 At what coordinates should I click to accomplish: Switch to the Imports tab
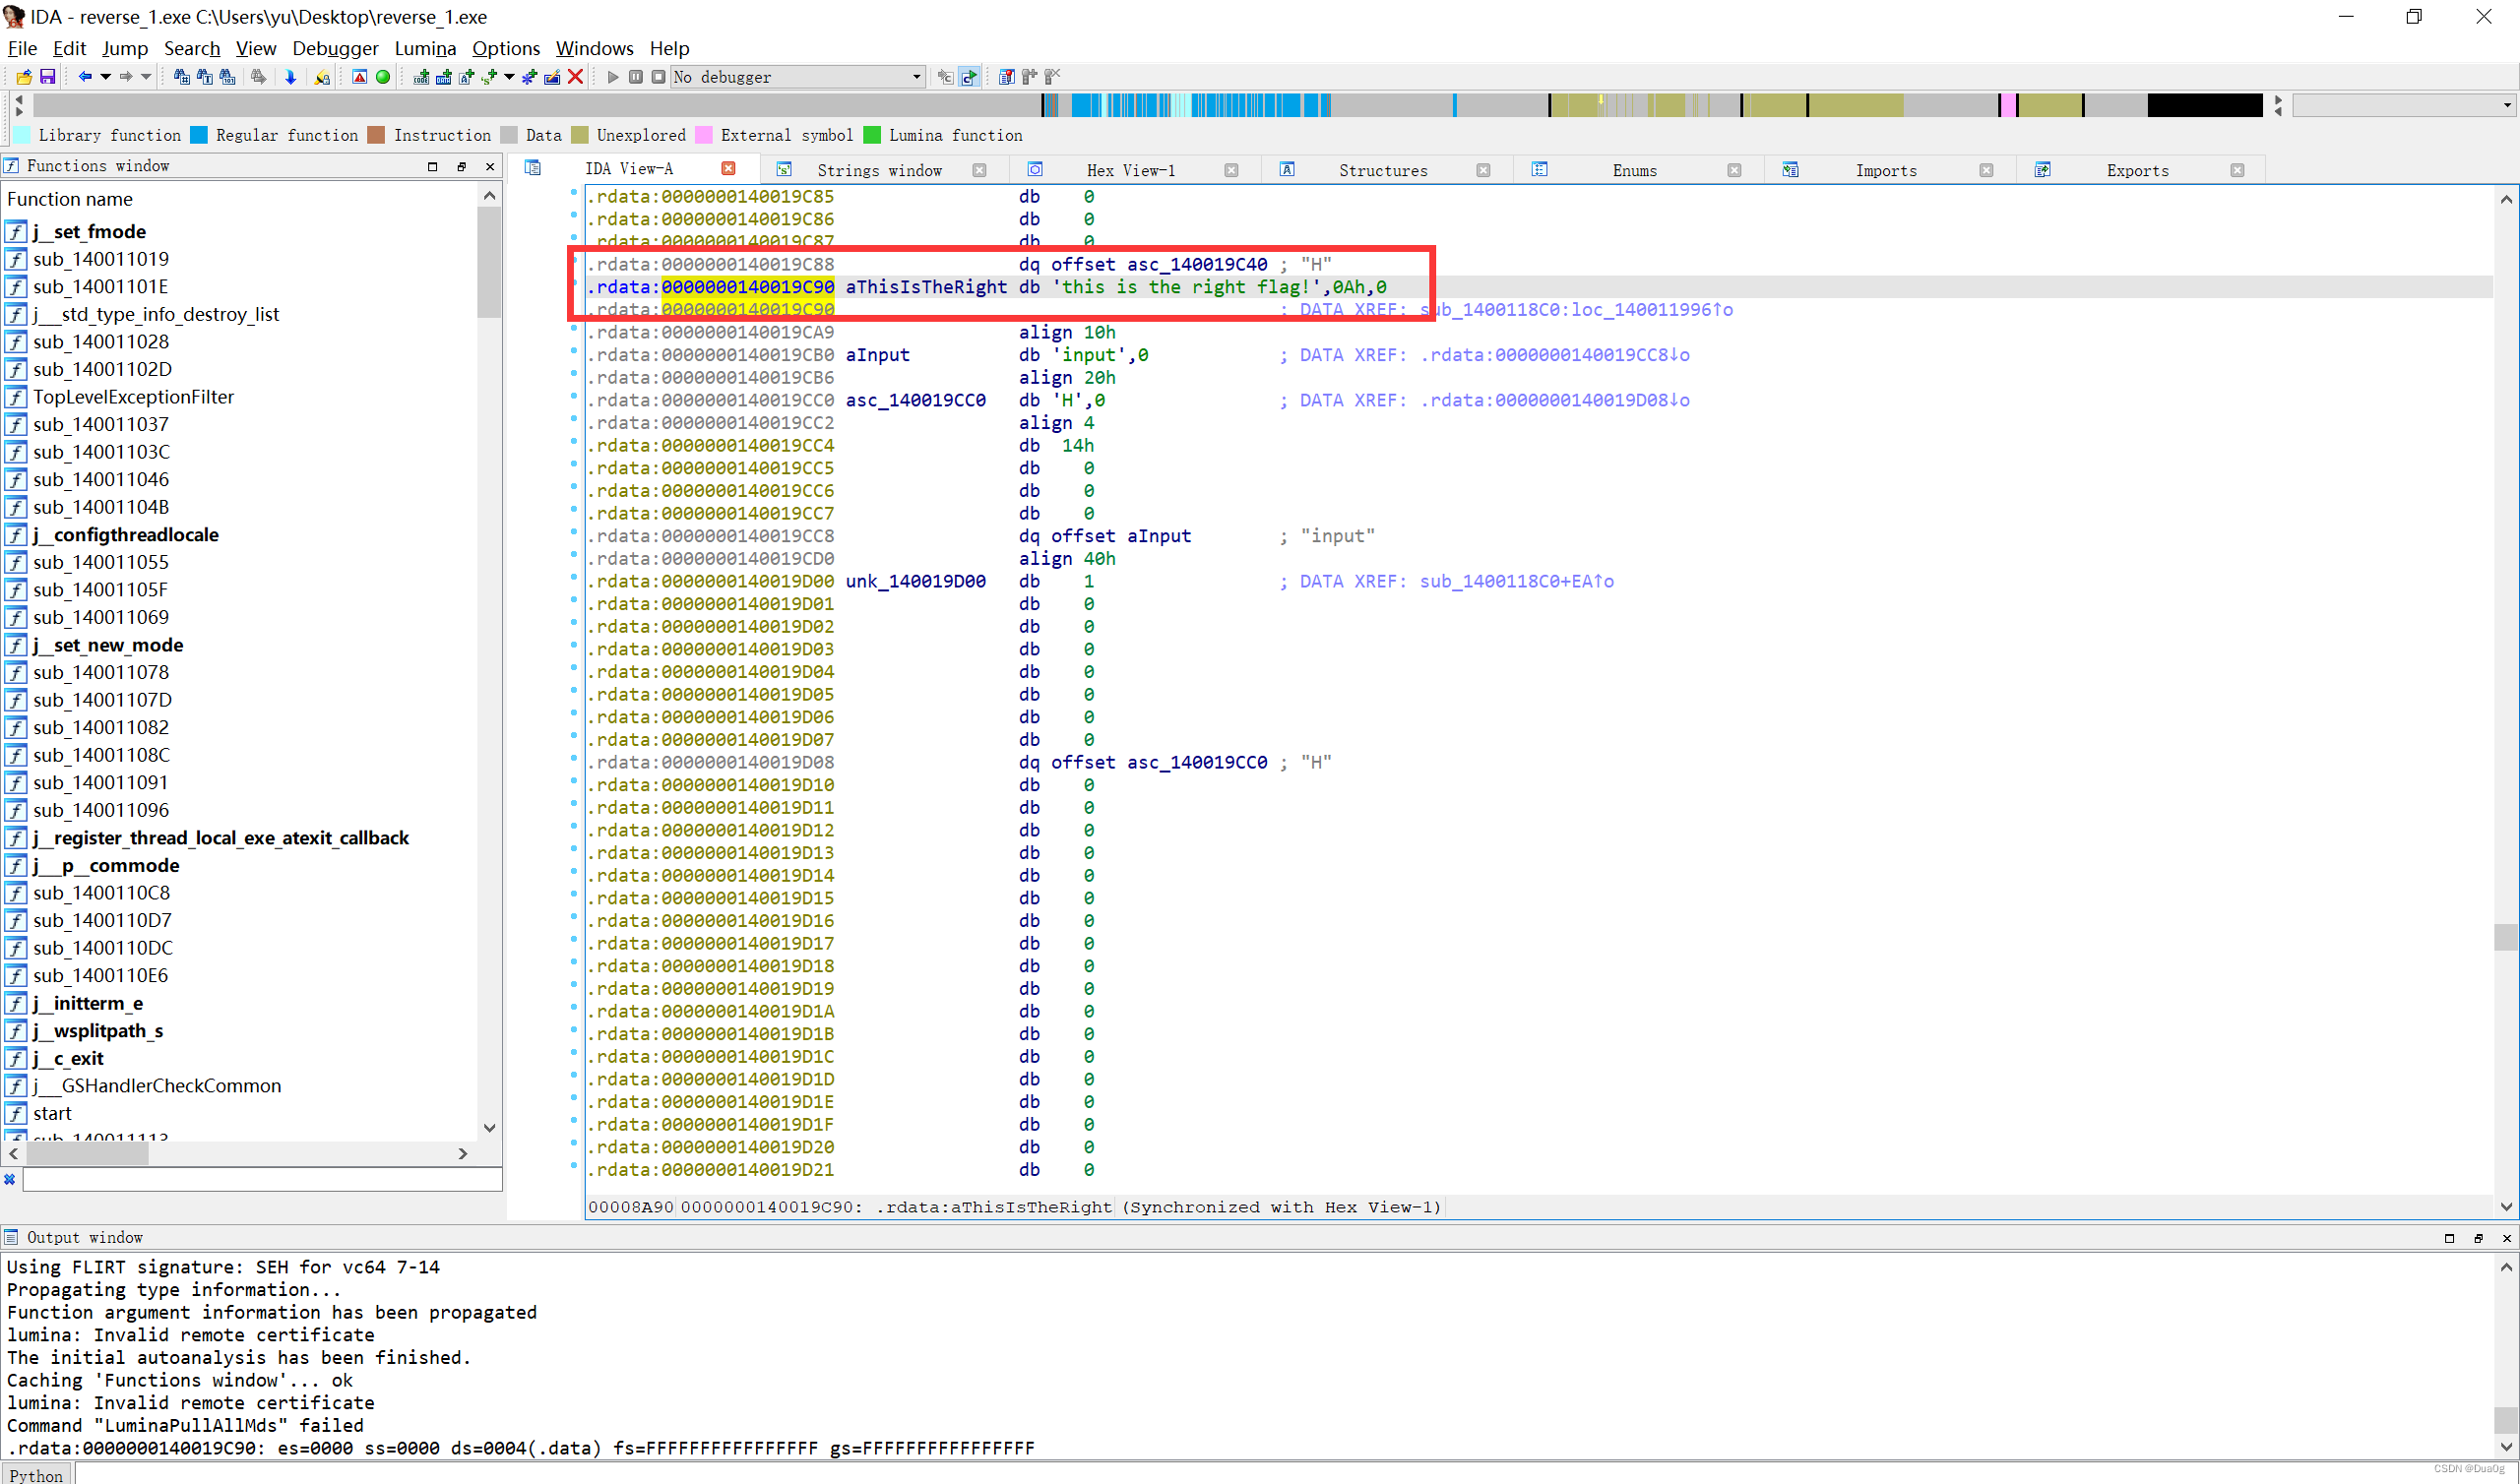[1885, 170]
